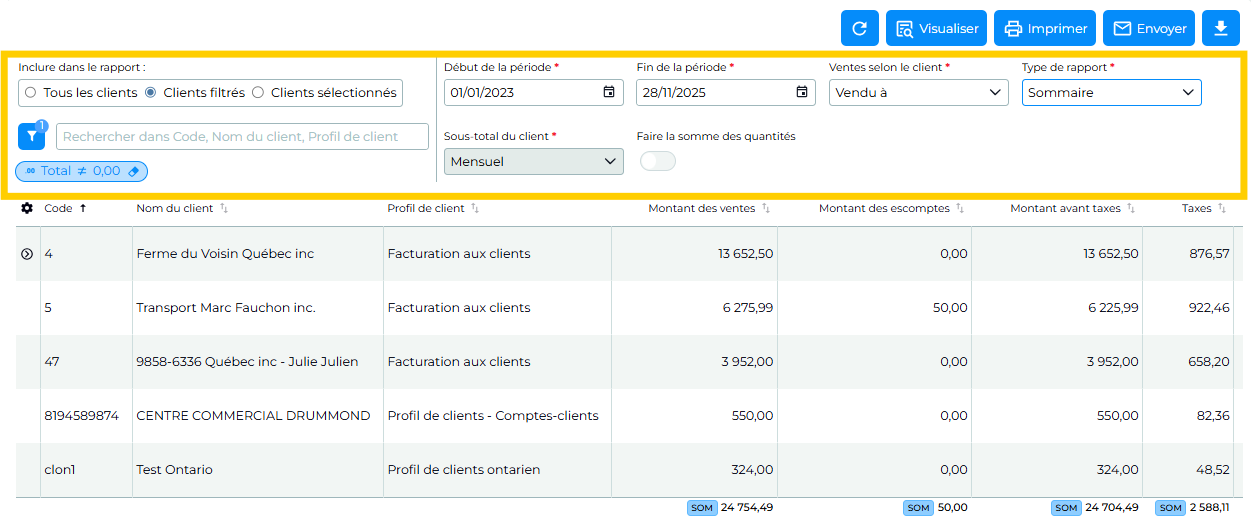Screen dimensions: 1251x524
Task: Click taxes value 922,46
Action: coord(1208,308)
